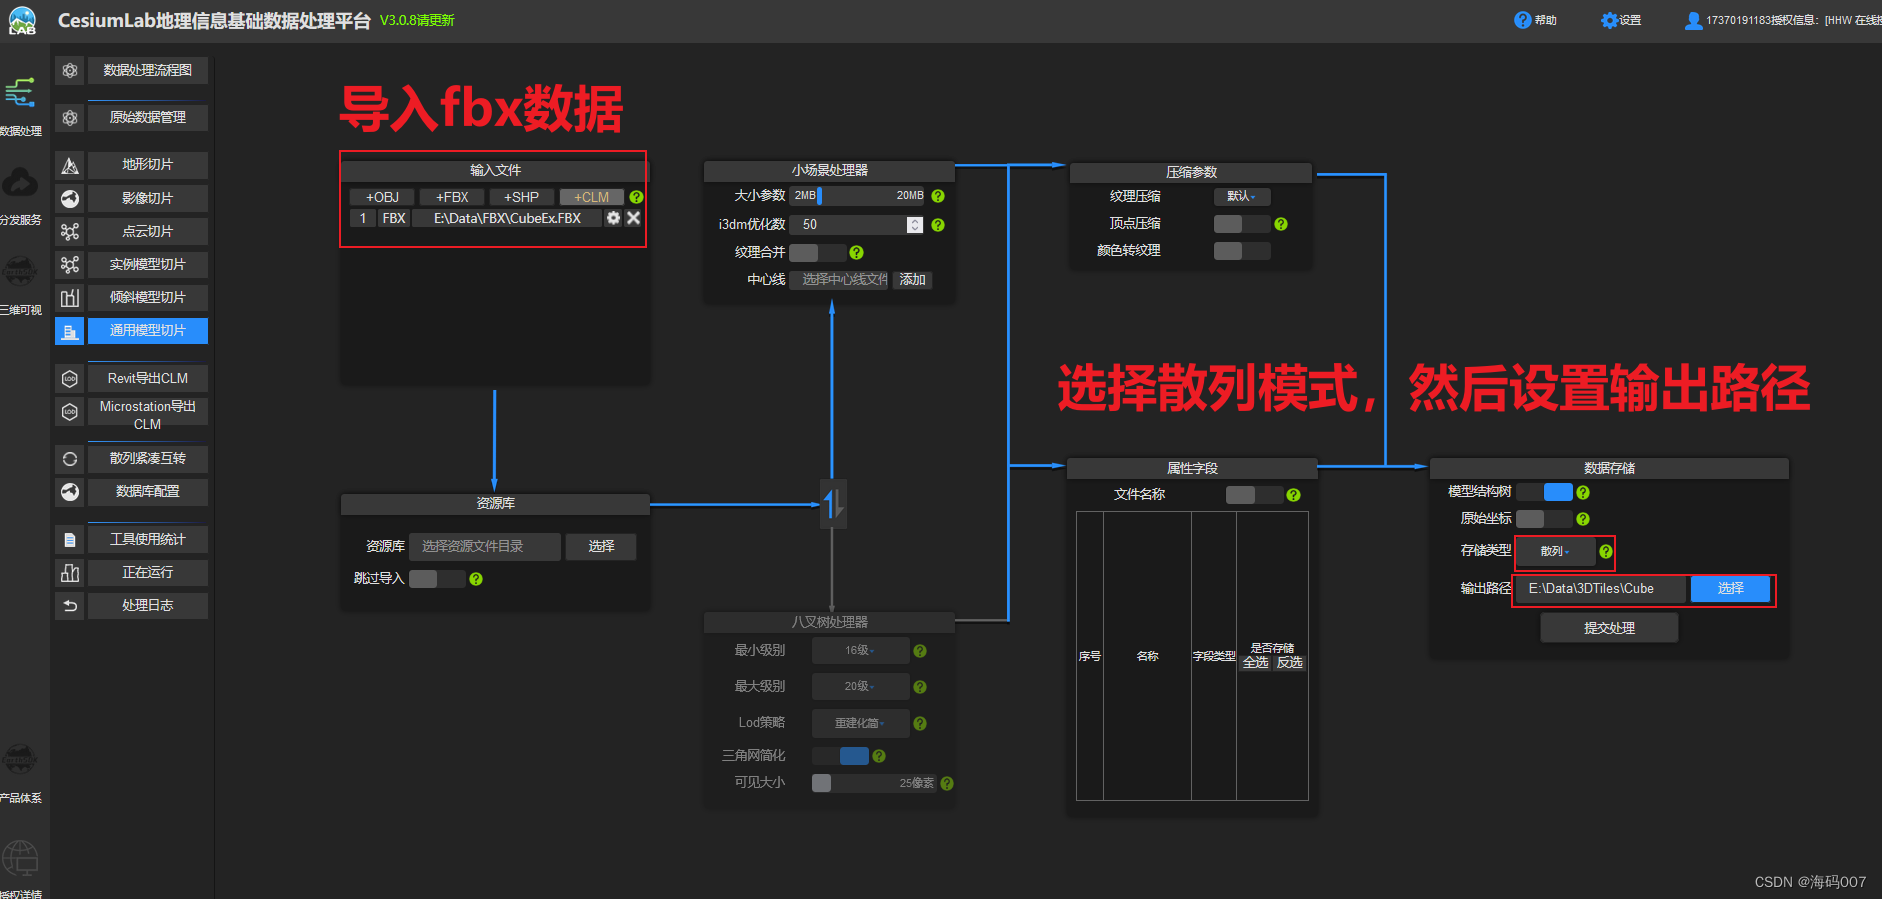Select 影像切片 menu item
Viewport: 1882px width, 899px height.
coord(148,198)
